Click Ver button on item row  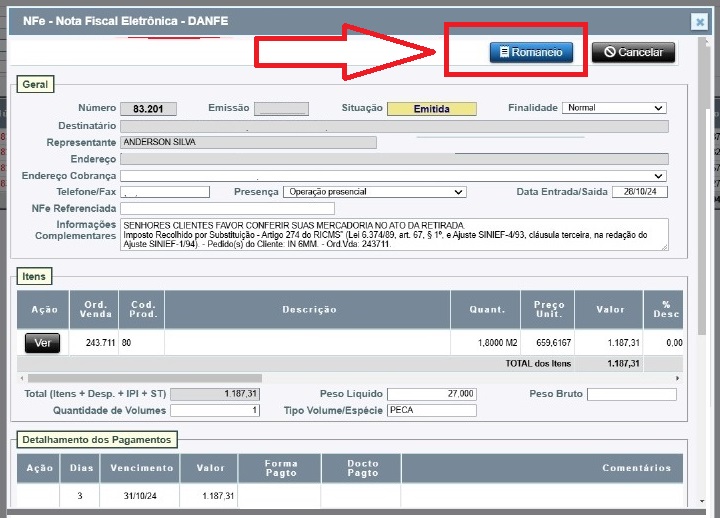42,343
